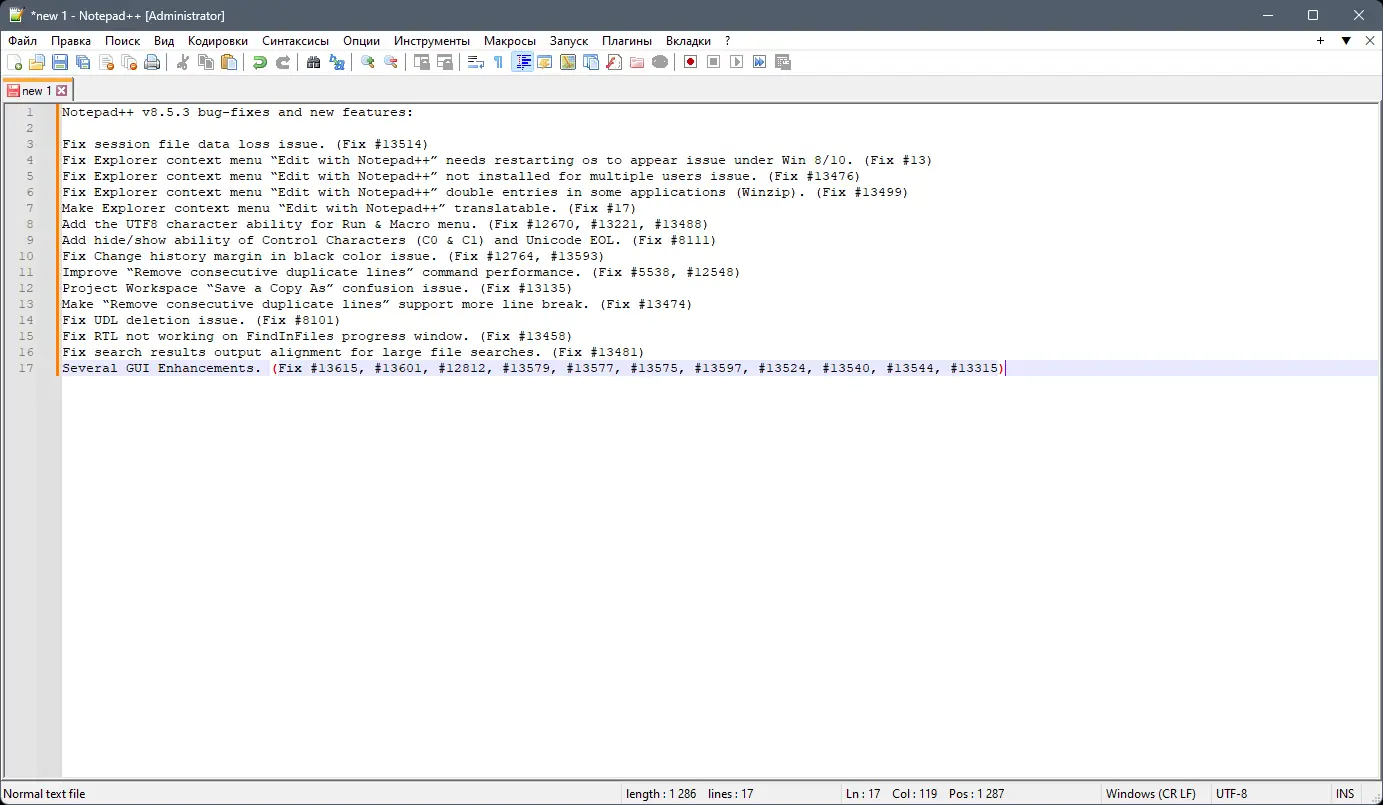Viewport: 1383px width, 805px height.
Task: Open the Вид menu
Action: click(x=164, y=41)
